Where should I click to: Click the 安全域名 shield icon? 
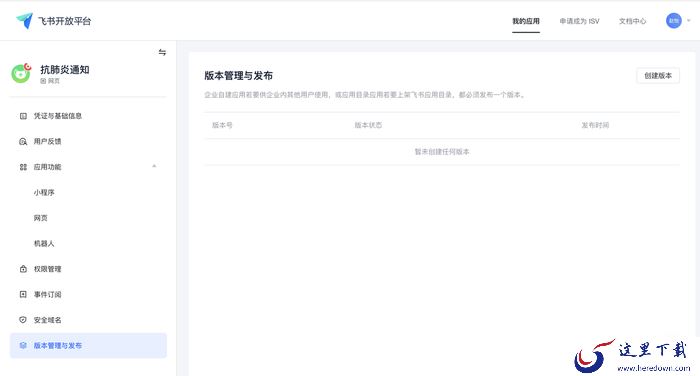point(23,320)
